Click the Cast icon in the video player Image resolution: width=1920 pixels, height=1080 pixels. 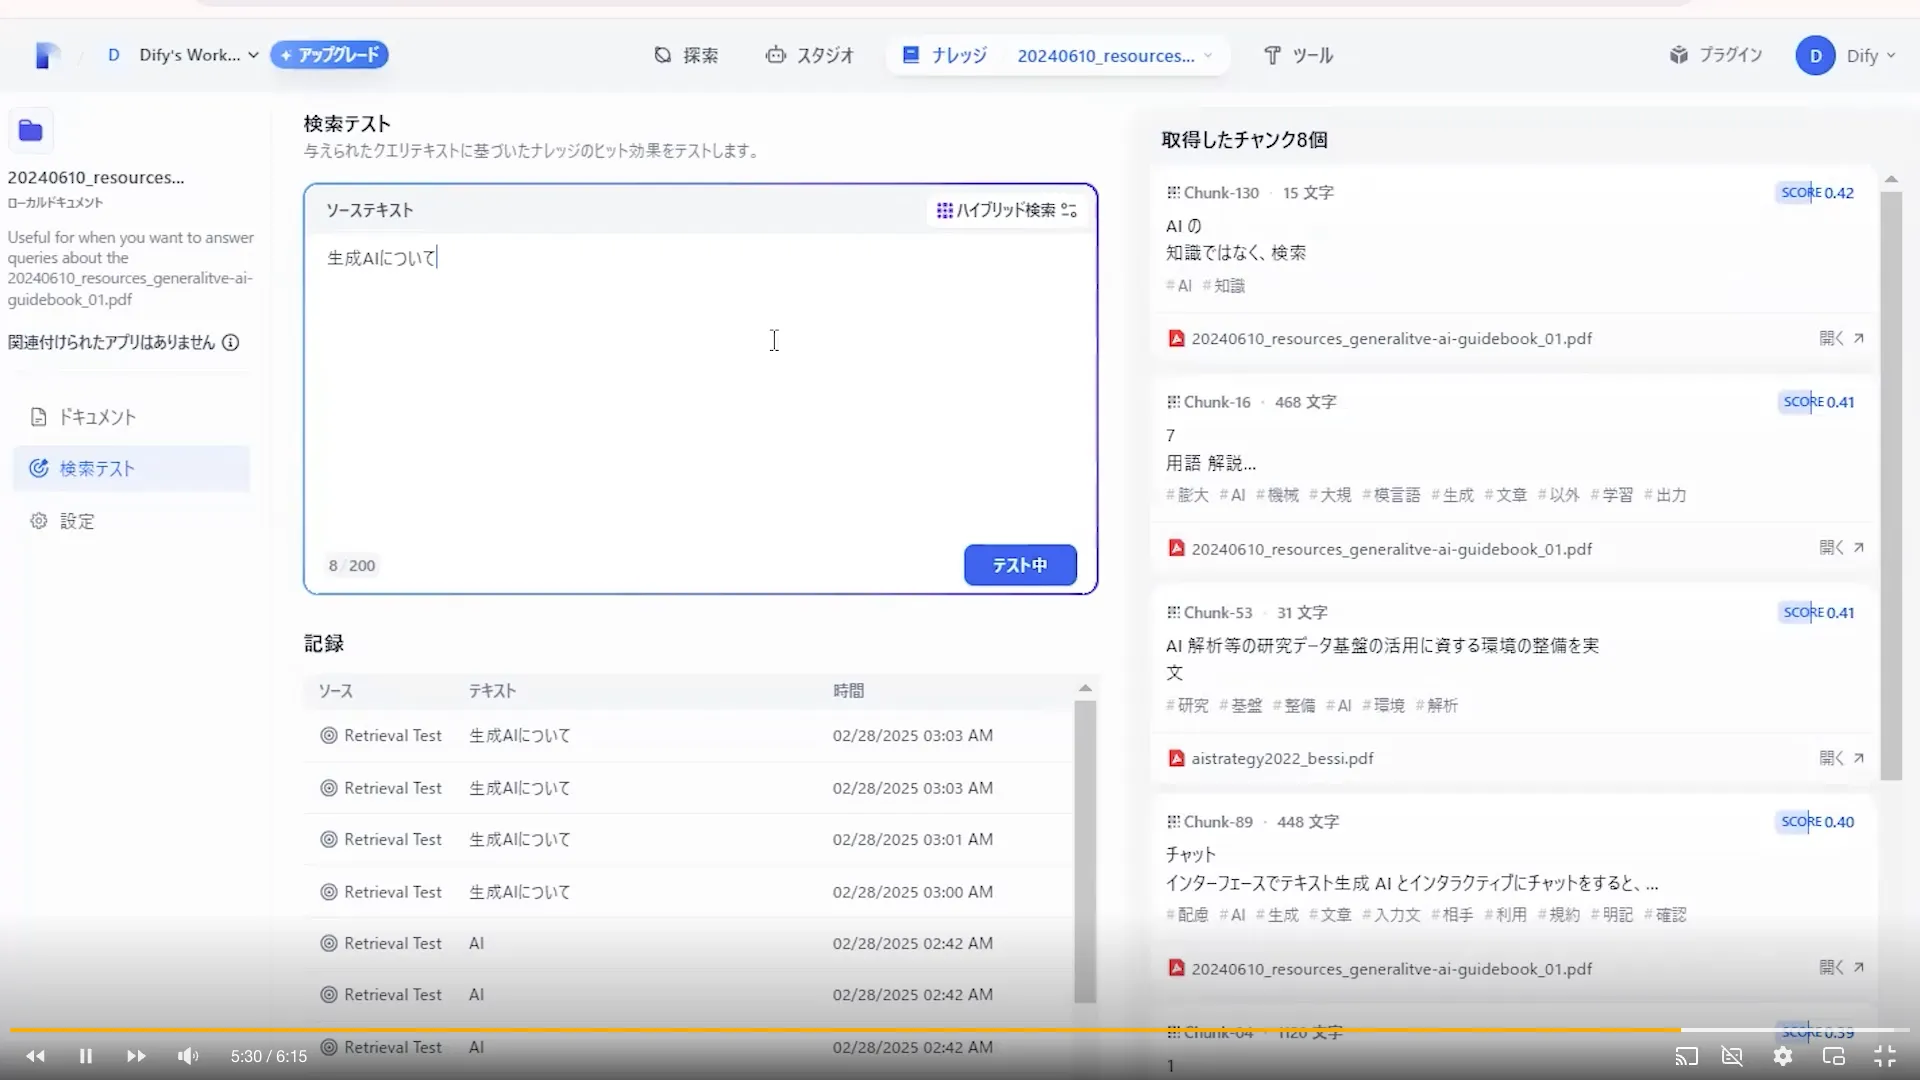1687,1055
